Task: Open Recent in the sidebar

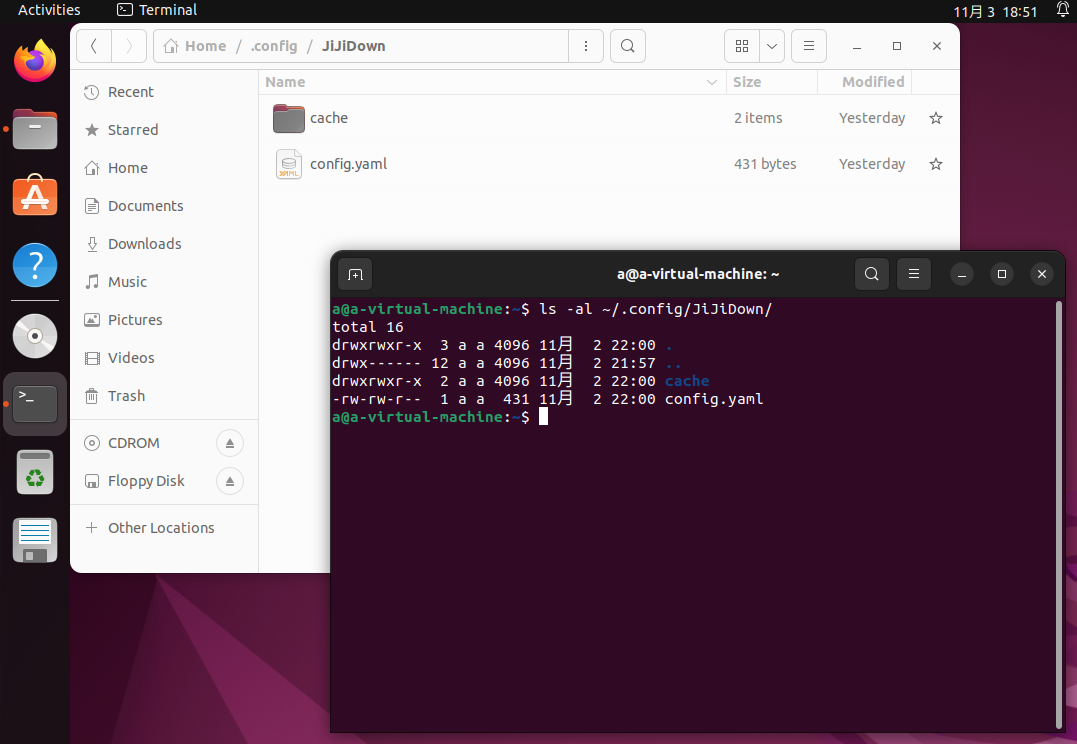Action: [164, 92]
